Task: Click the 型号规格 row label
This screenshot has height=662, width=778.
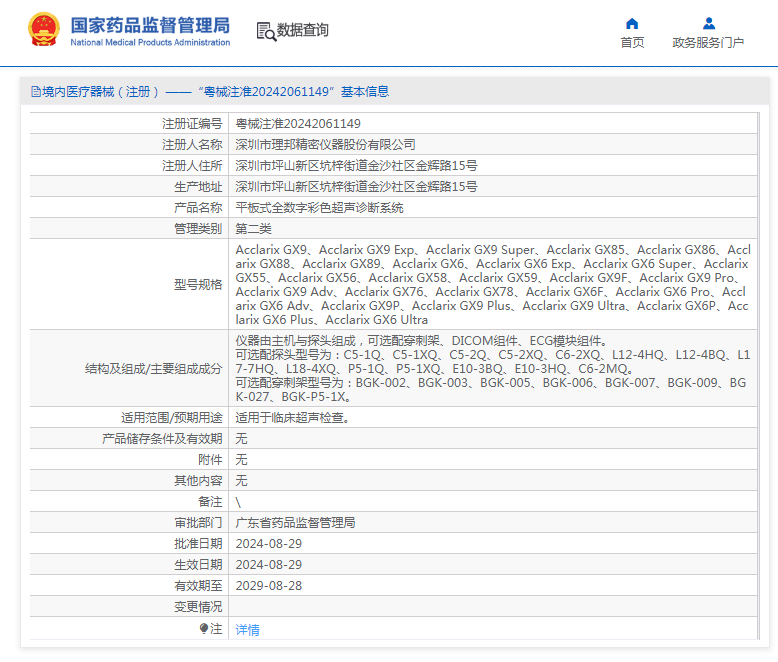Action: point(198,285)
